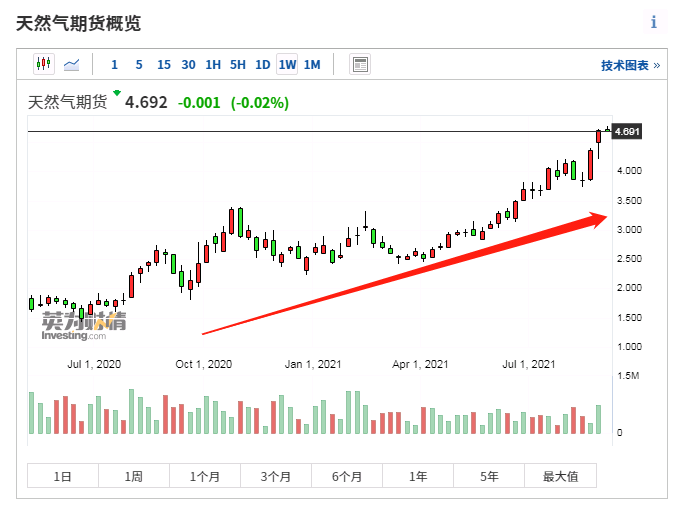Choose the 15-minute interval
This screenshot has width=681, height=511.
coord(164,65)
